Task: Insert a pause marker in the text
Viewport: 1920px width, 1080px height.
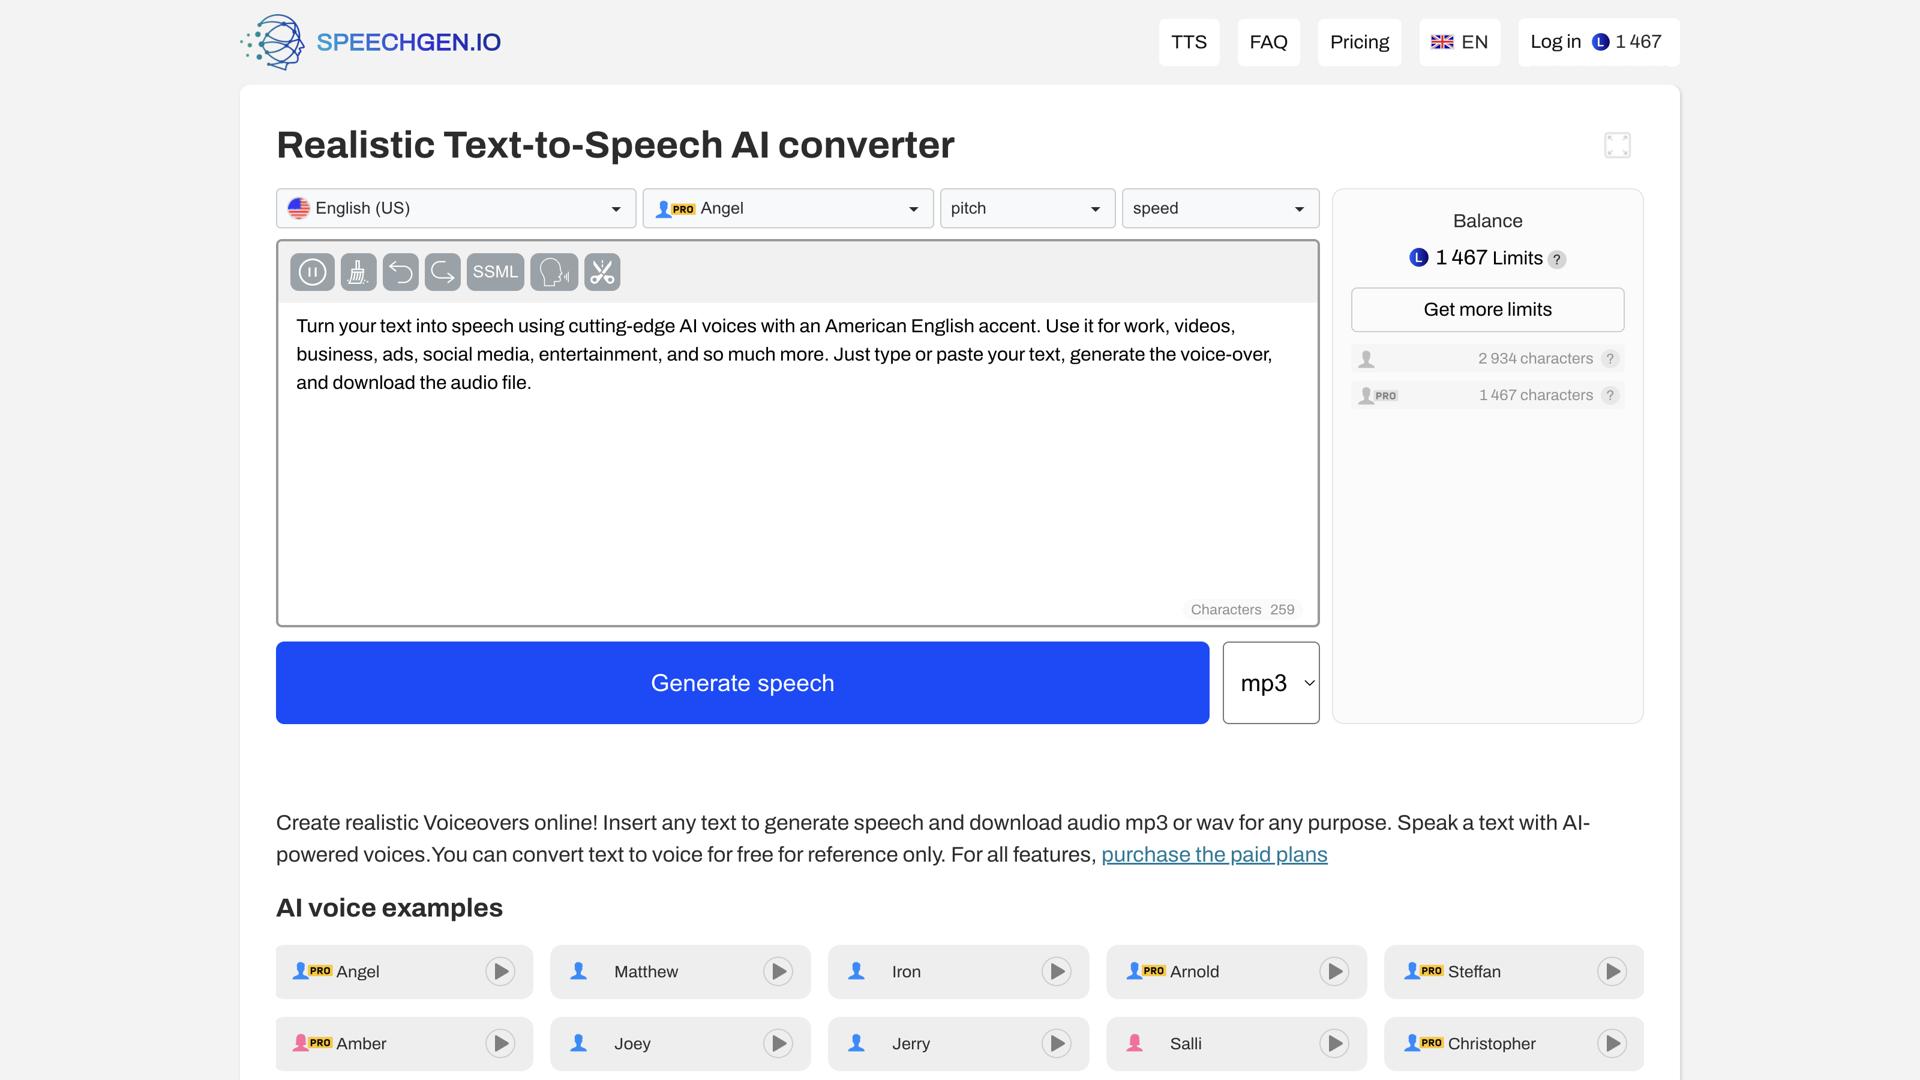Action: [x=312, y=271]
